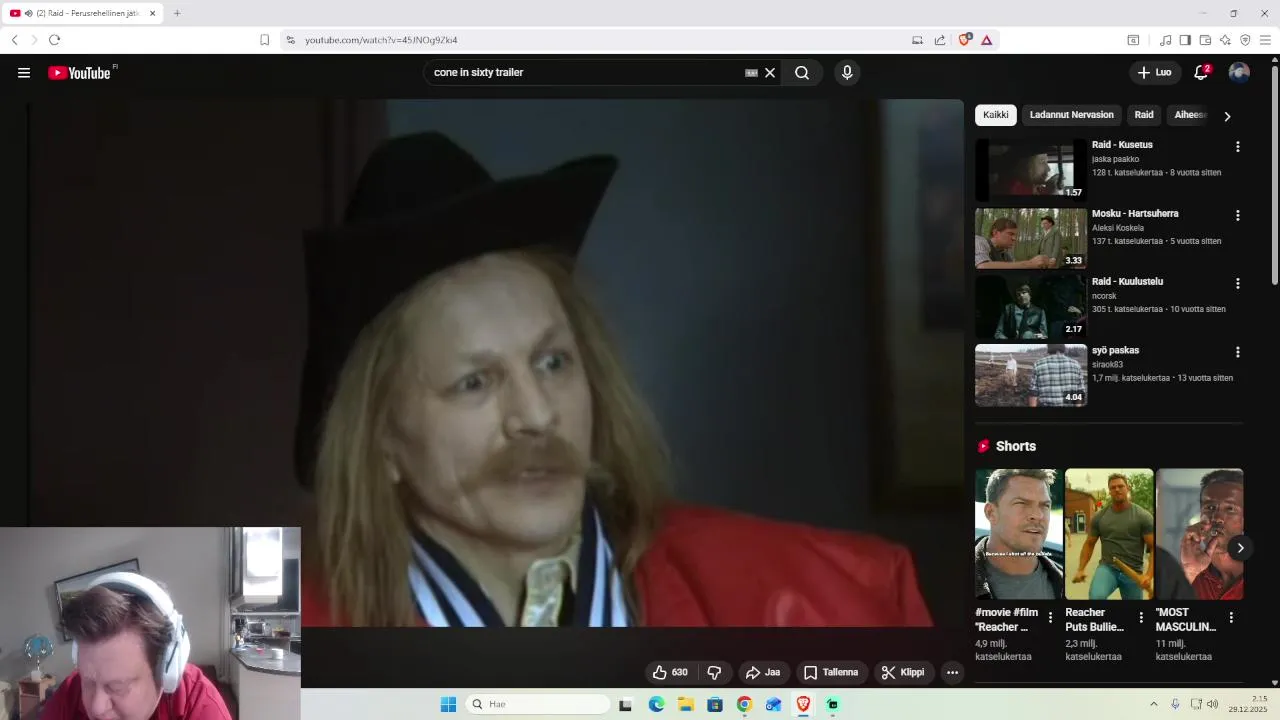Open Brave Rewards triangle icon
This screenshot has width=1280, height=720.
tap(986, 40)
